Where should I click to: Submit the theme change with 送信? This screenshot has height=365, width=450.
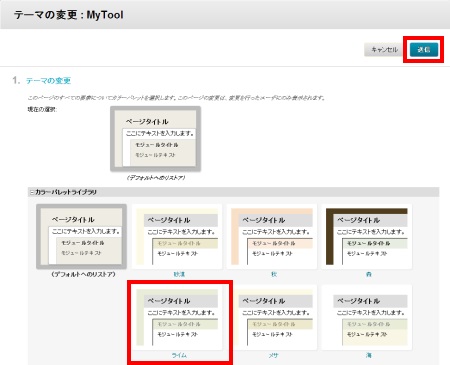pyautogui.click(x=424, y=50)
